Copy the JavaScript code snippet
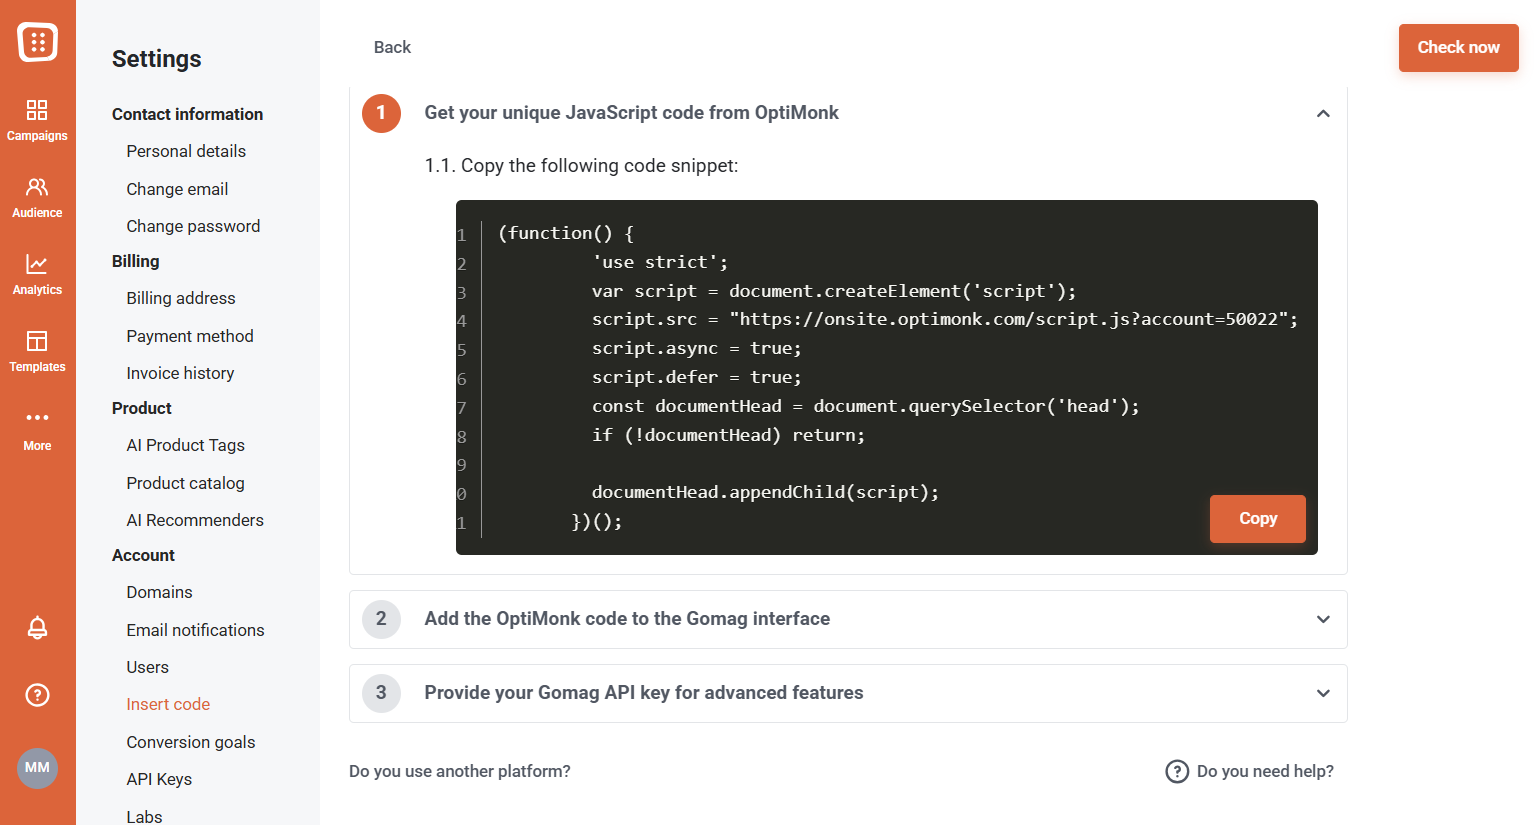The image size is (1539, 825). [x=1257, y=518]
